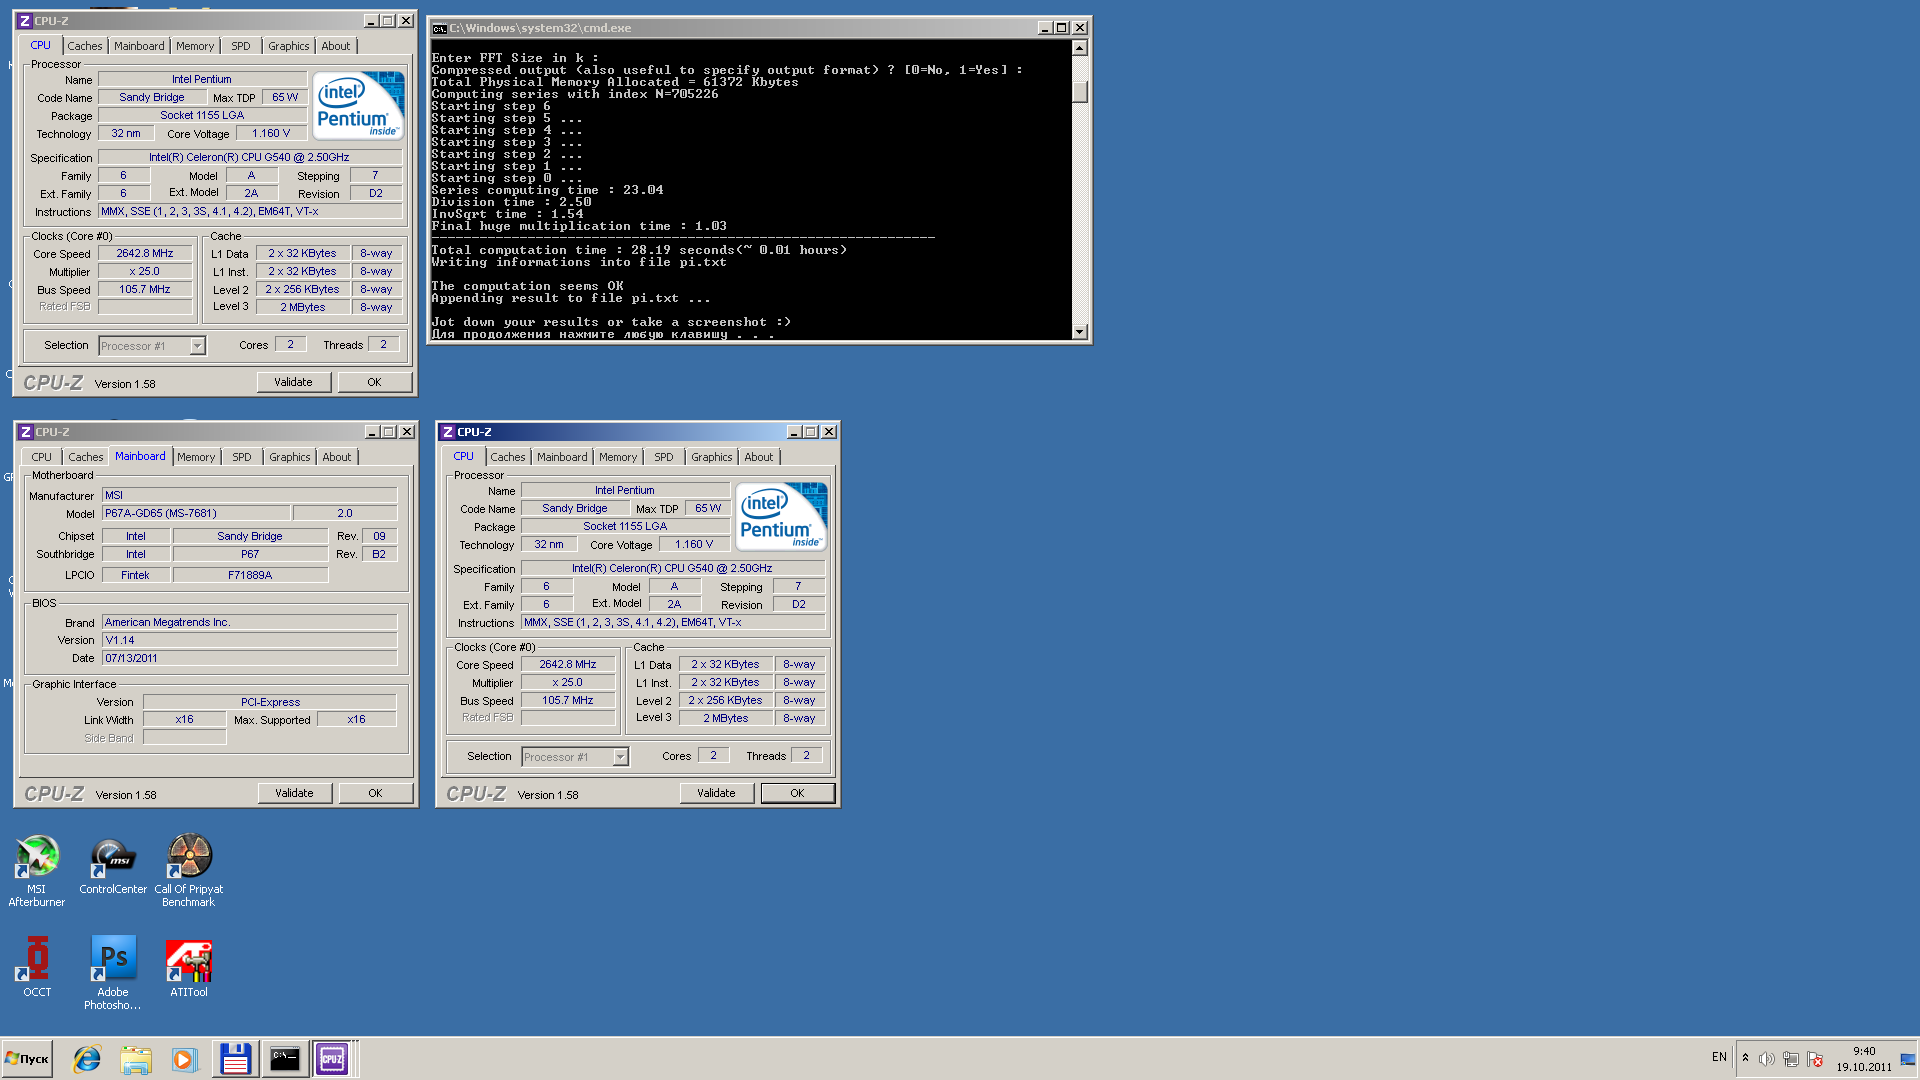
Task: Open Windows Media Player on taskbar
Action: pos(183,1059)
